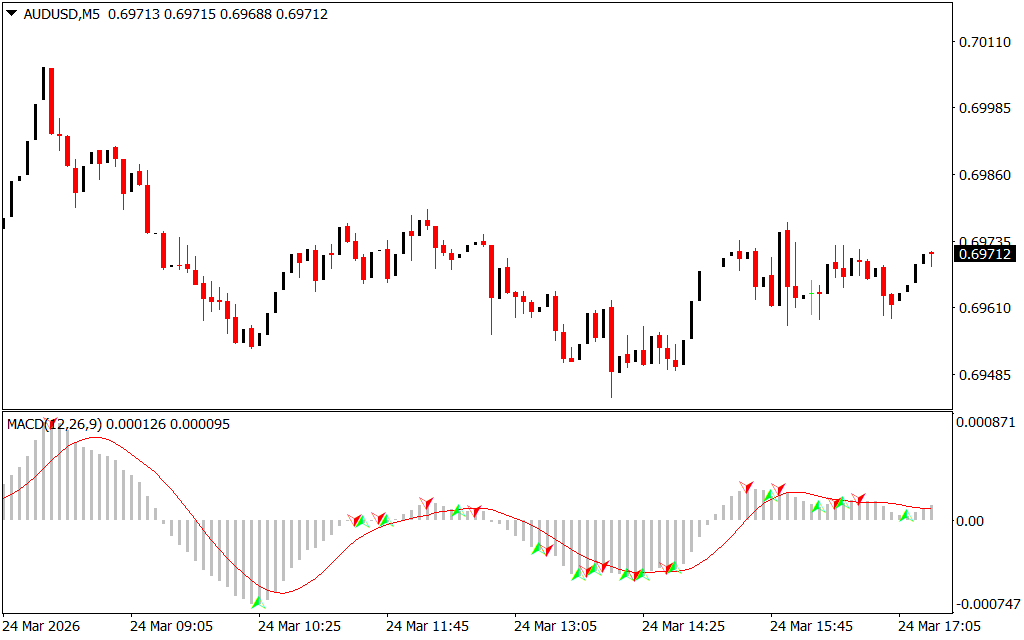This screenshot has height=640, width=1024.
Task: Click the 0.00 MACD zero level label
Action: pyautogui.click(x=970, y=521)
